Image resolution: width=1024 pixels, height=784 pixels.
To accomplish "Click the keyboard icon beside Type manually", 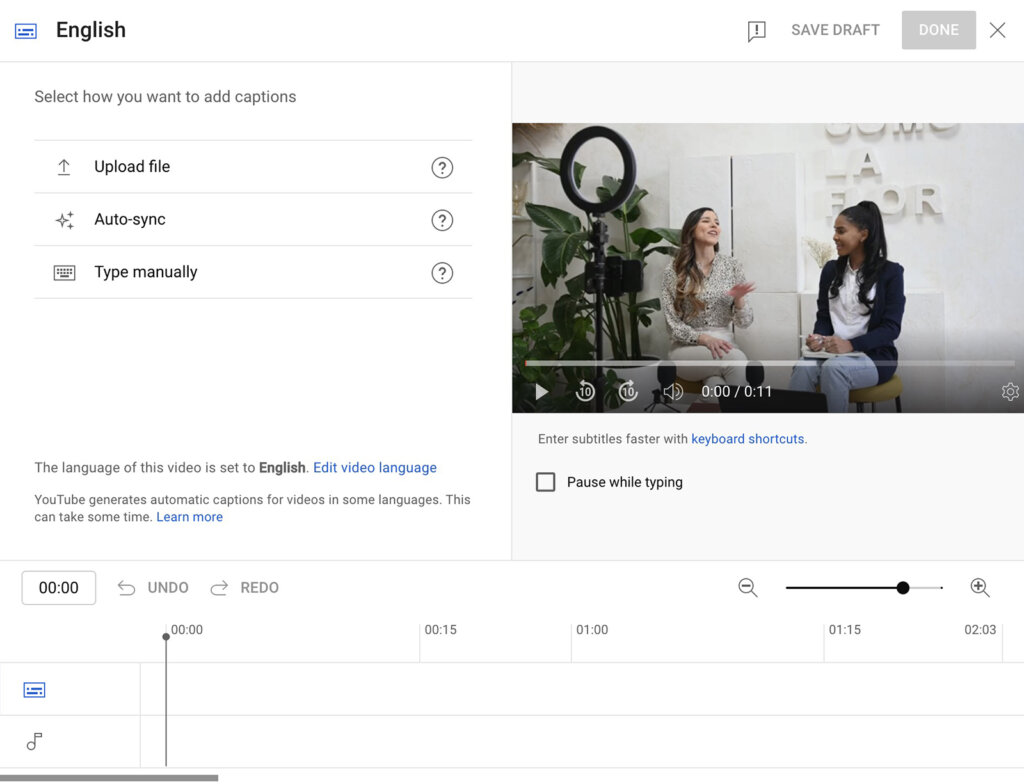I will tap(64, 272).
